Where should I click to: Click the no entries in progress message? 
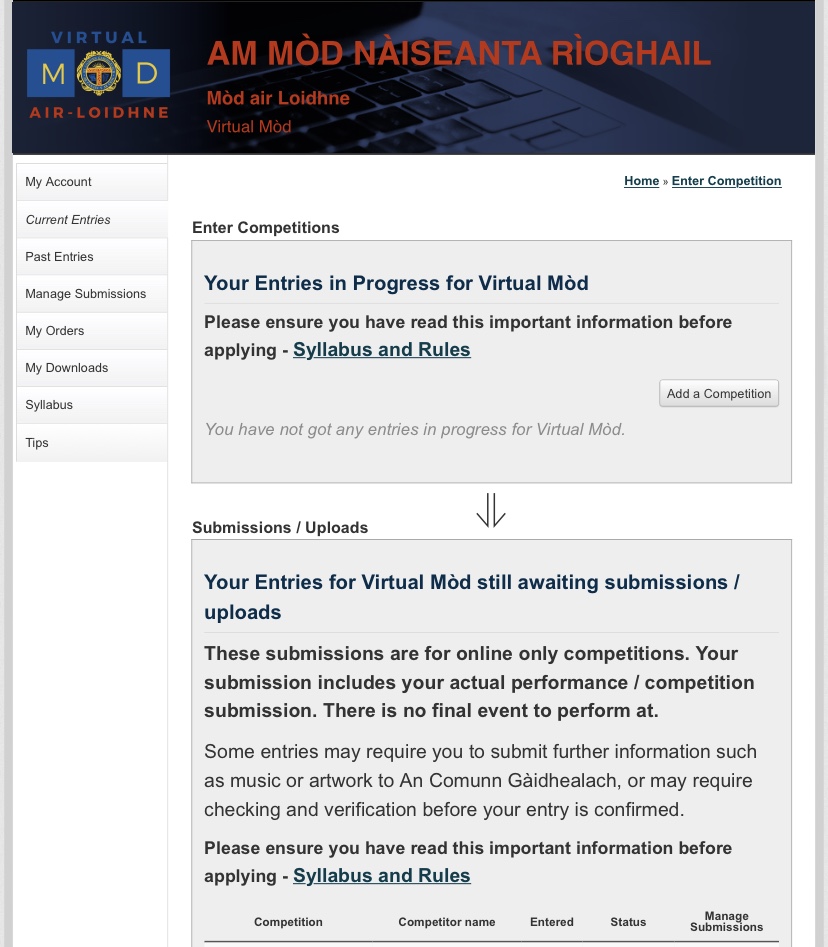click(415, 429)
